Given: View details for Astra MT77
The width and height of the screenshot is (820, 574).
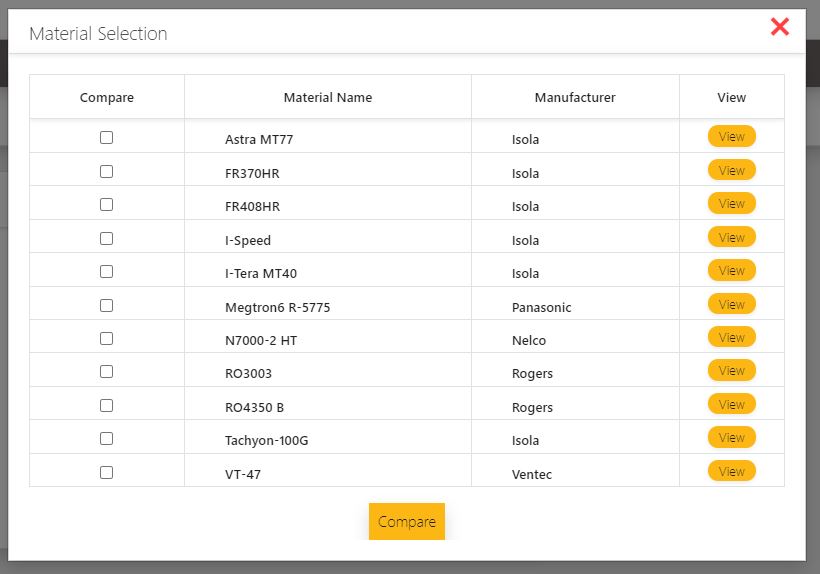Looking at the screenshot, I should tap(731, 136).
